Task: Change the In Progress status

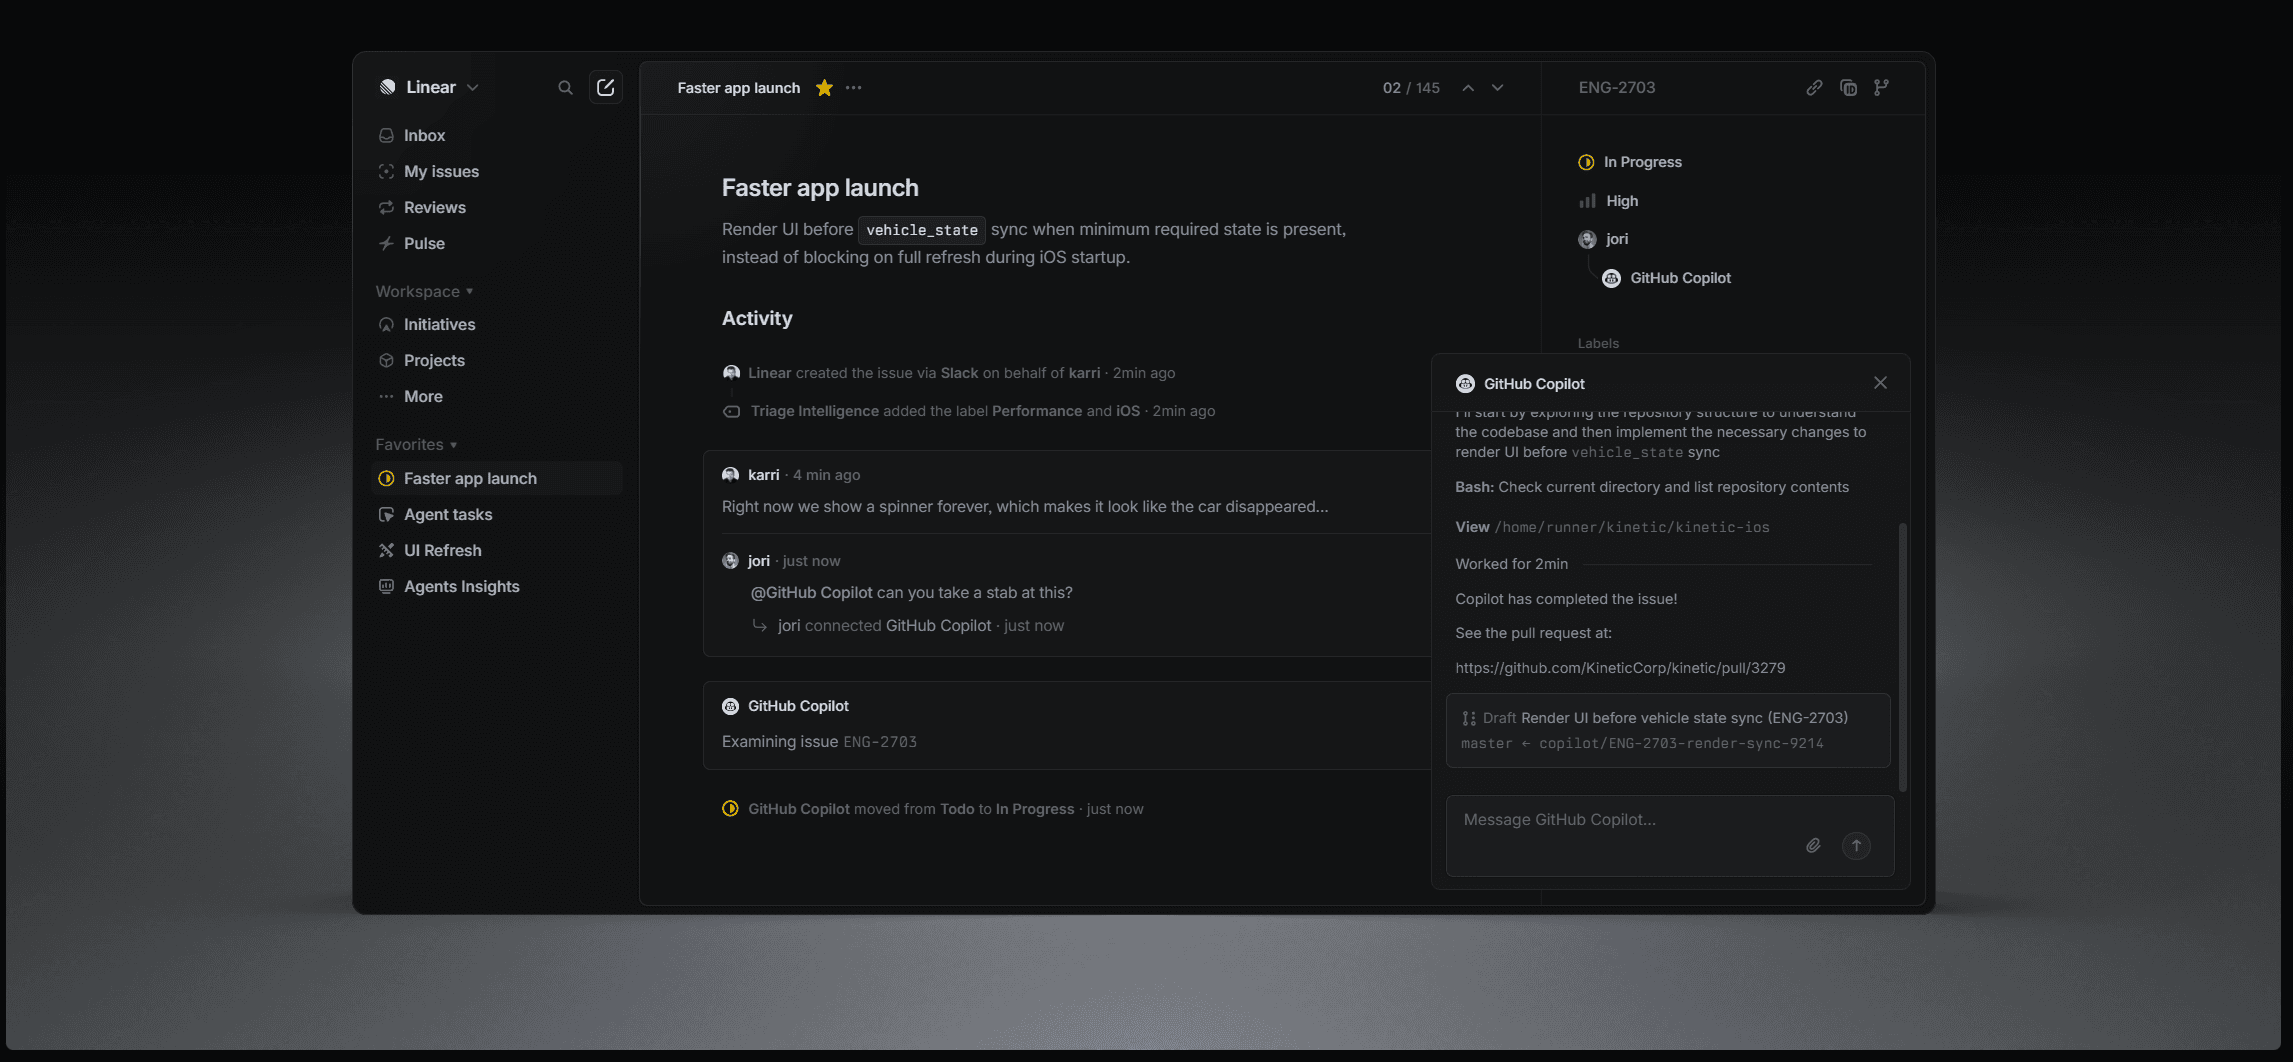Action: tap(1642, 162)
